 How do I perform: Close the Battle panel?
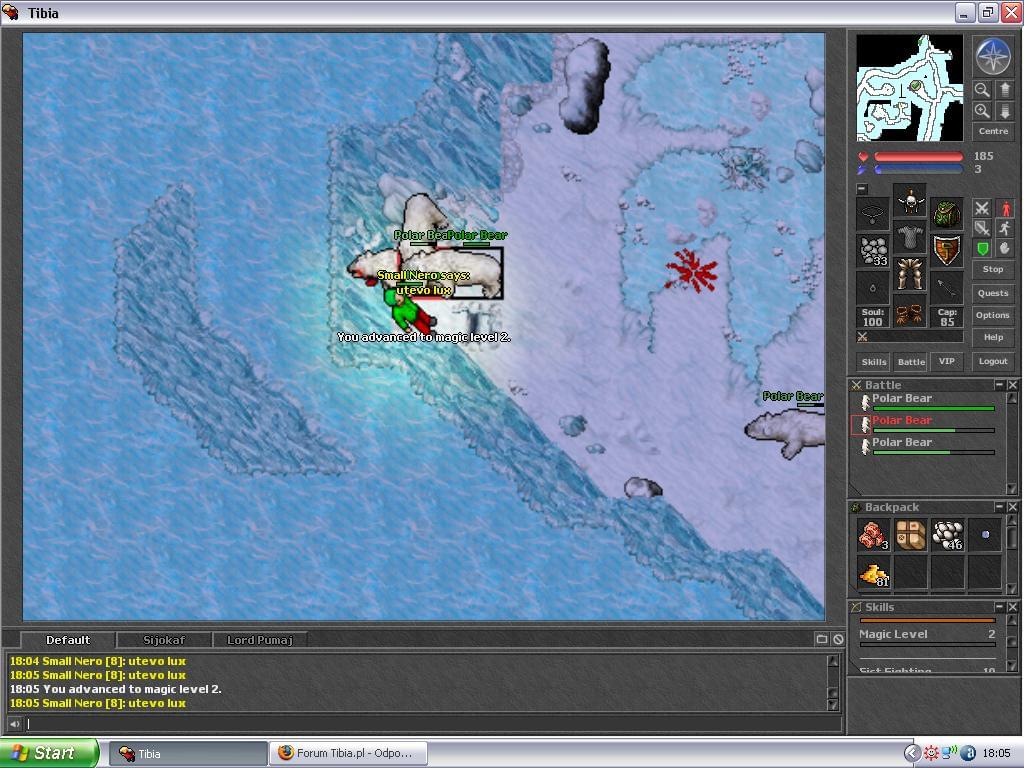point(1012,385)
